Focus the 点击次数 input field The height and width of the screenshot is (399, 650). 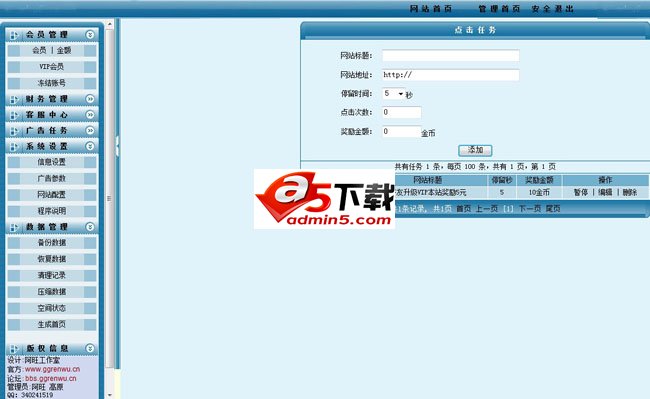click(x=402, y=112)
